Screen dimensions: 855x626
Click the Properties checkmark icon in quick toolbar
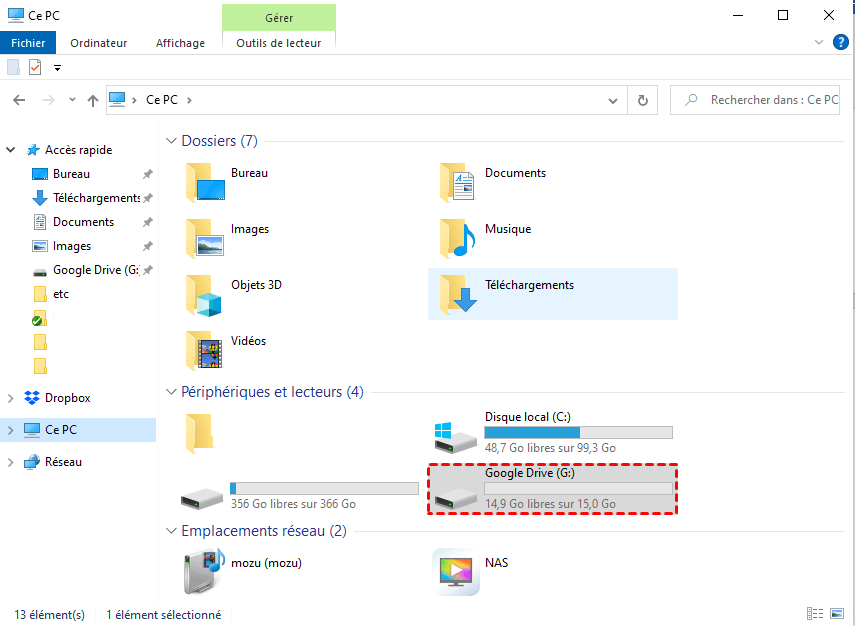[35, 67]
